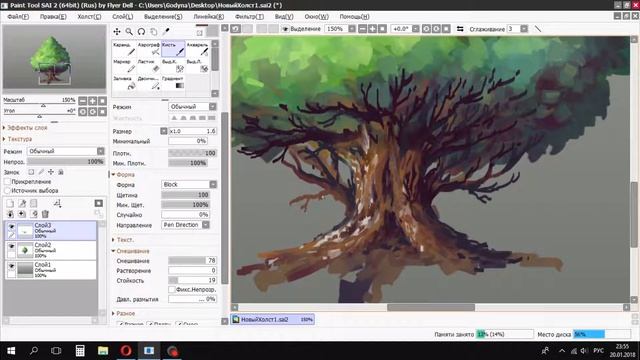
Task: Select the Двоичное binary pen tool
Action: click(x=149, y=82)
